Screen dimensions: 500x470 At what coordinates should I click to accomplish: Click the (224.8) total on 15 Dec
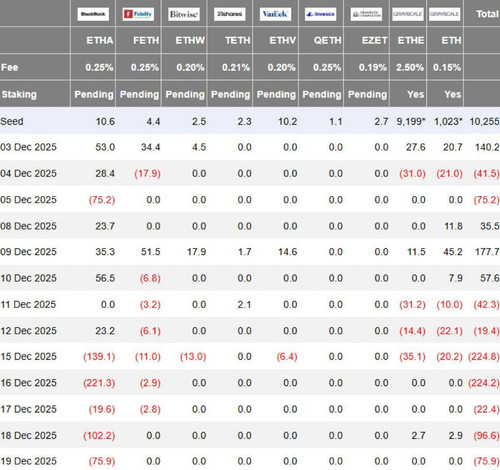484,356
